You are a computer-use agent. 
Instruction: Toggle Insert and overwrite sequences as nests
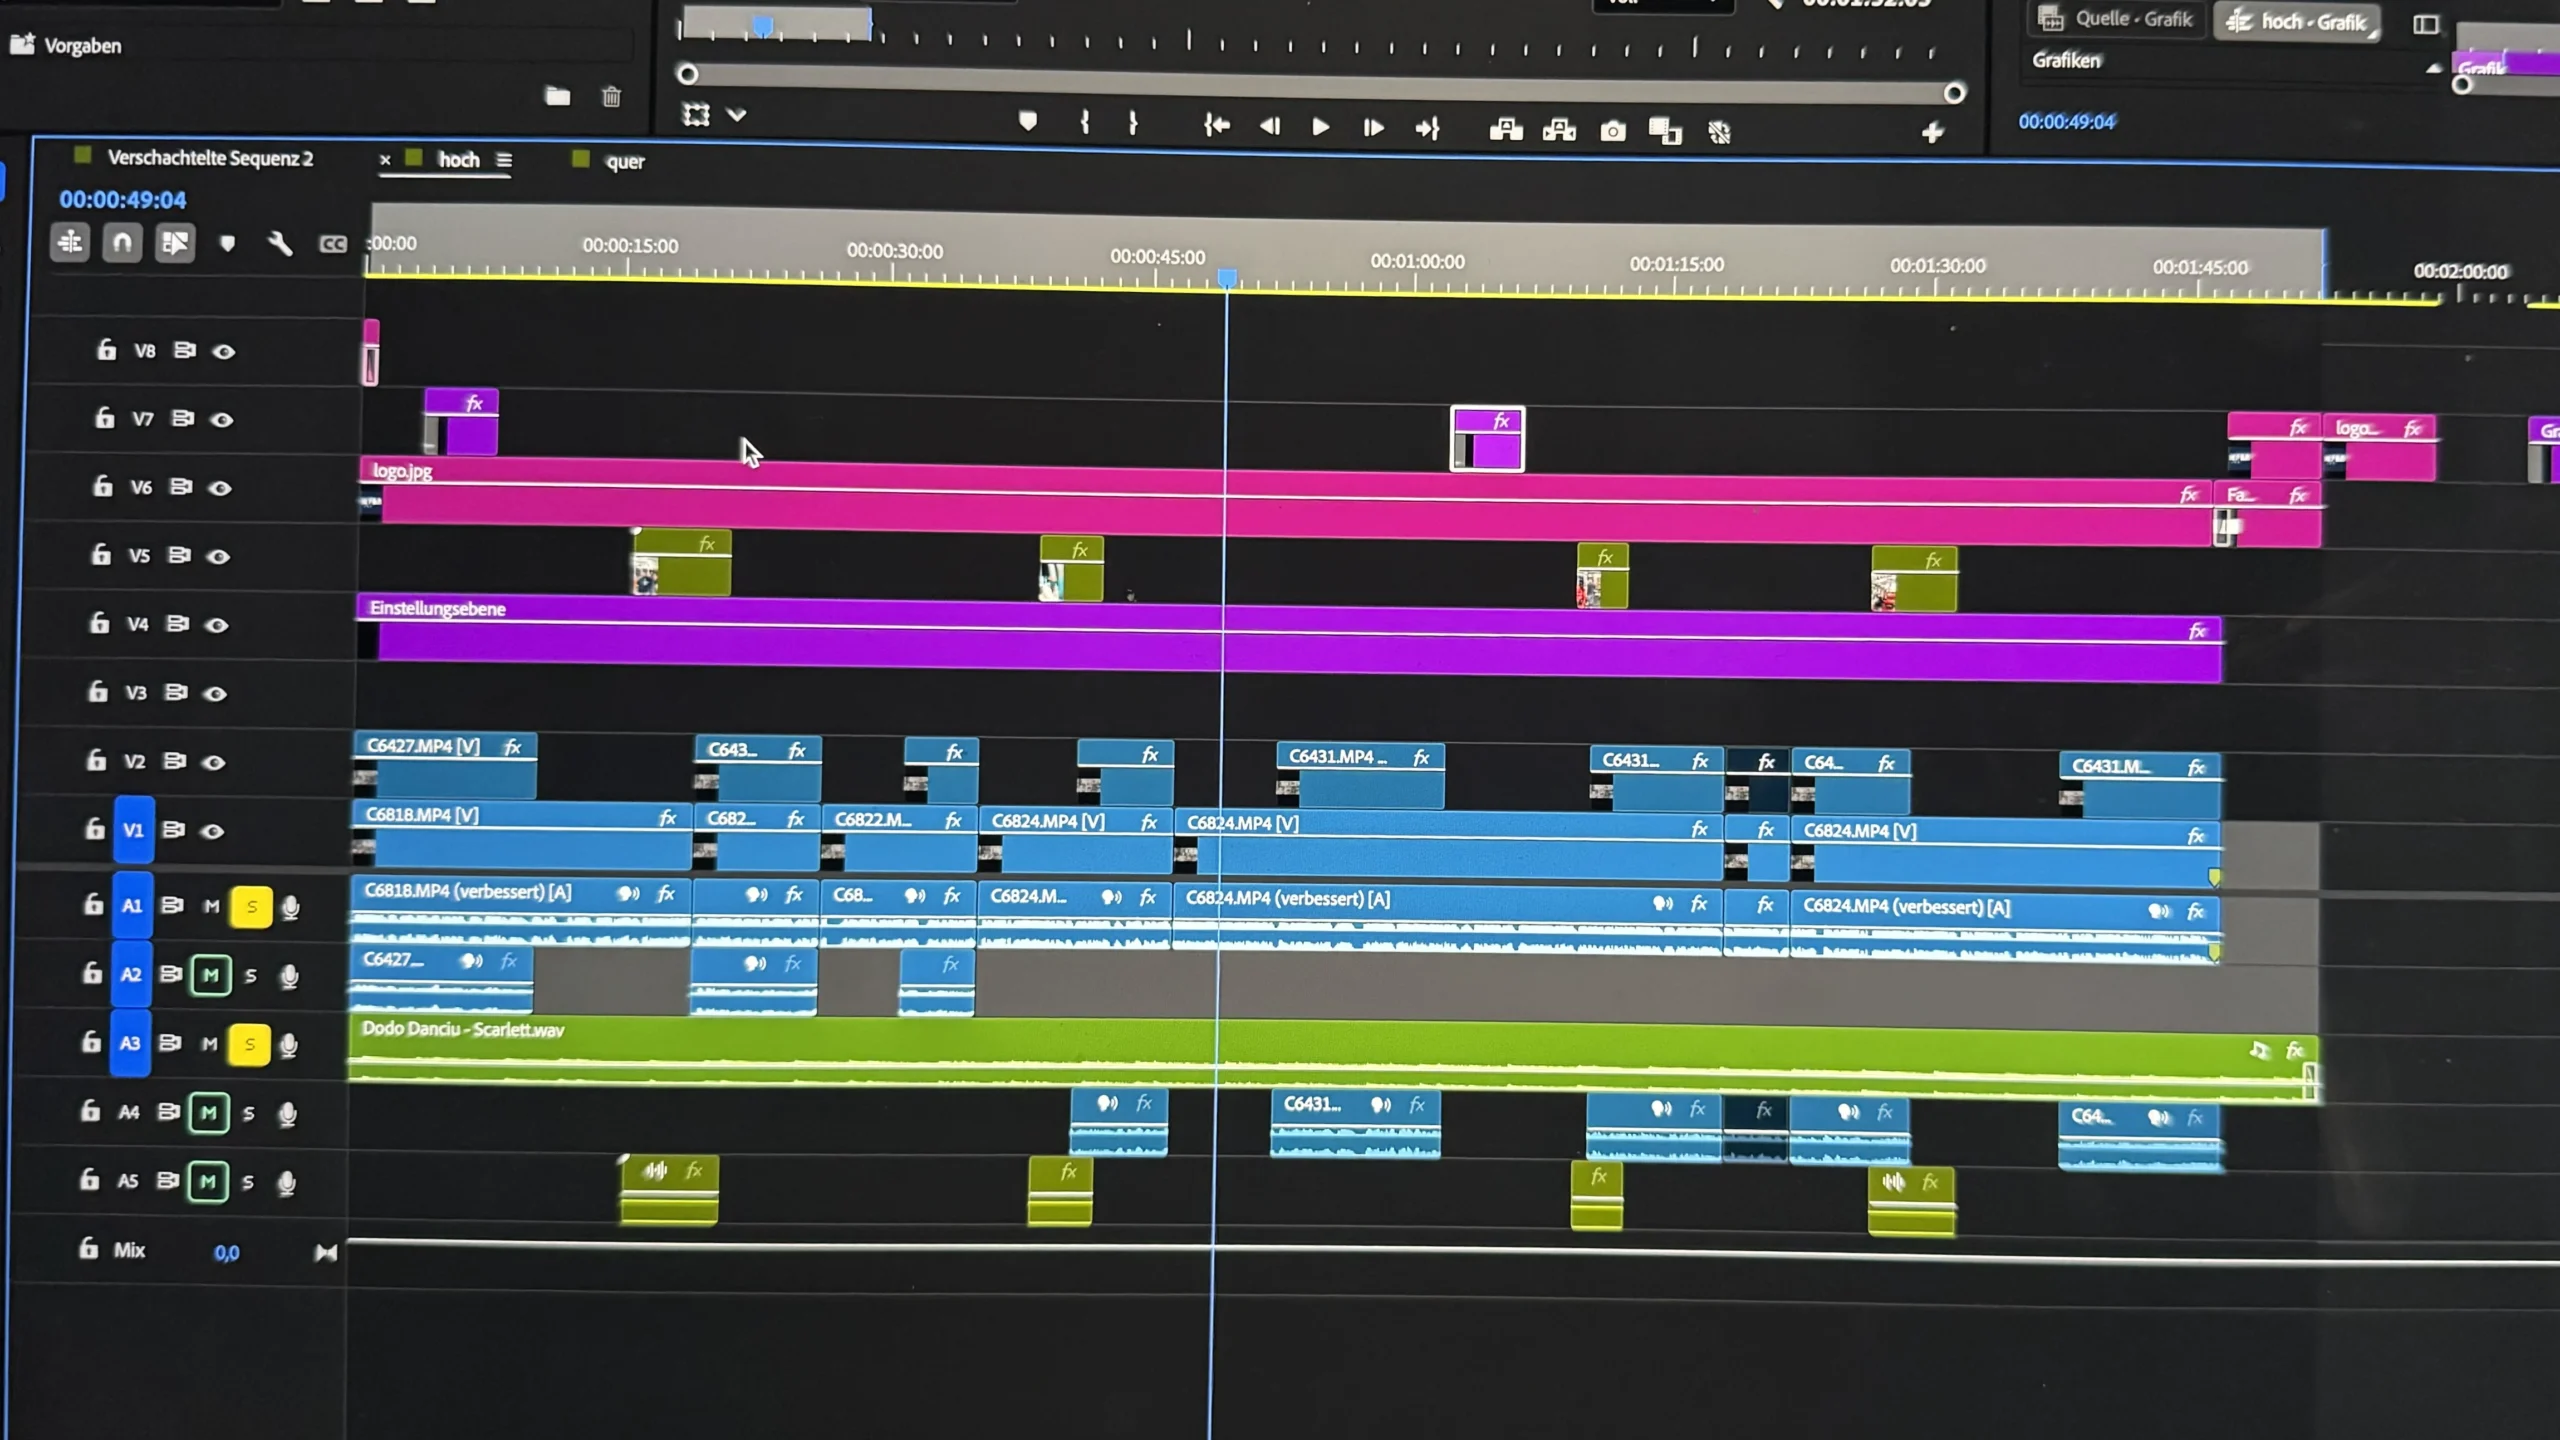[70, 242]
